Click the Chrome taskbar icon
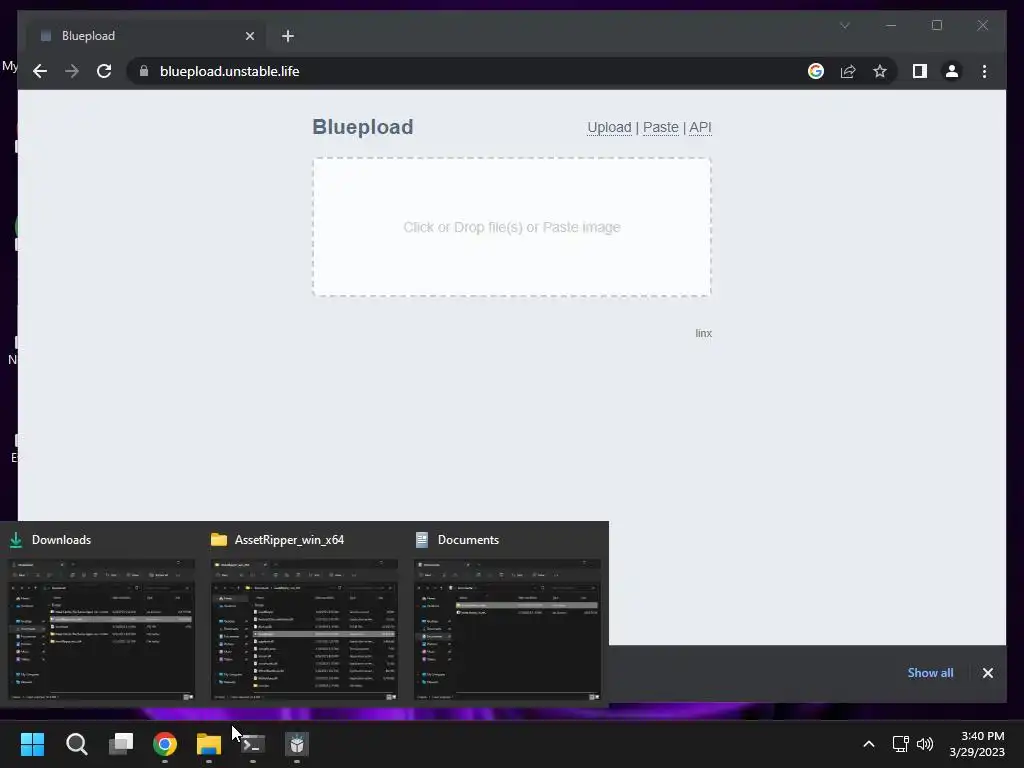The height and width of the screenshot is (768, 1024). (165, 744)
